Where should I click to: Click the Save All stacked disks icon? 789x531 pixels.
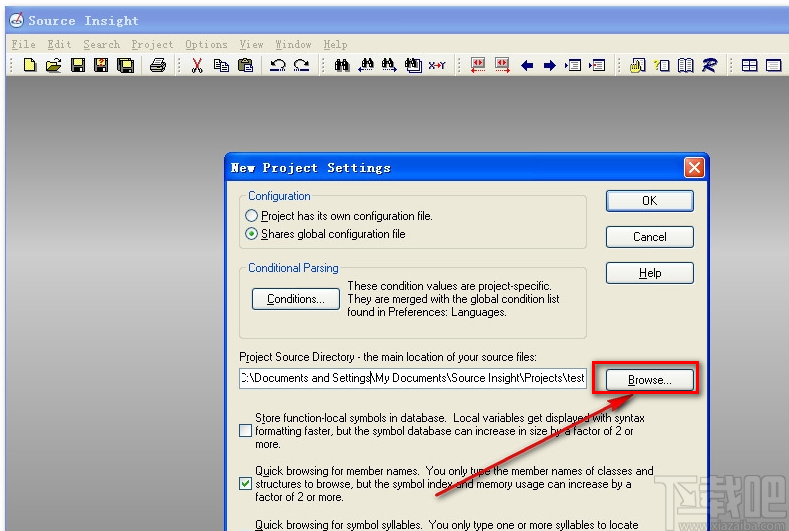125,65
